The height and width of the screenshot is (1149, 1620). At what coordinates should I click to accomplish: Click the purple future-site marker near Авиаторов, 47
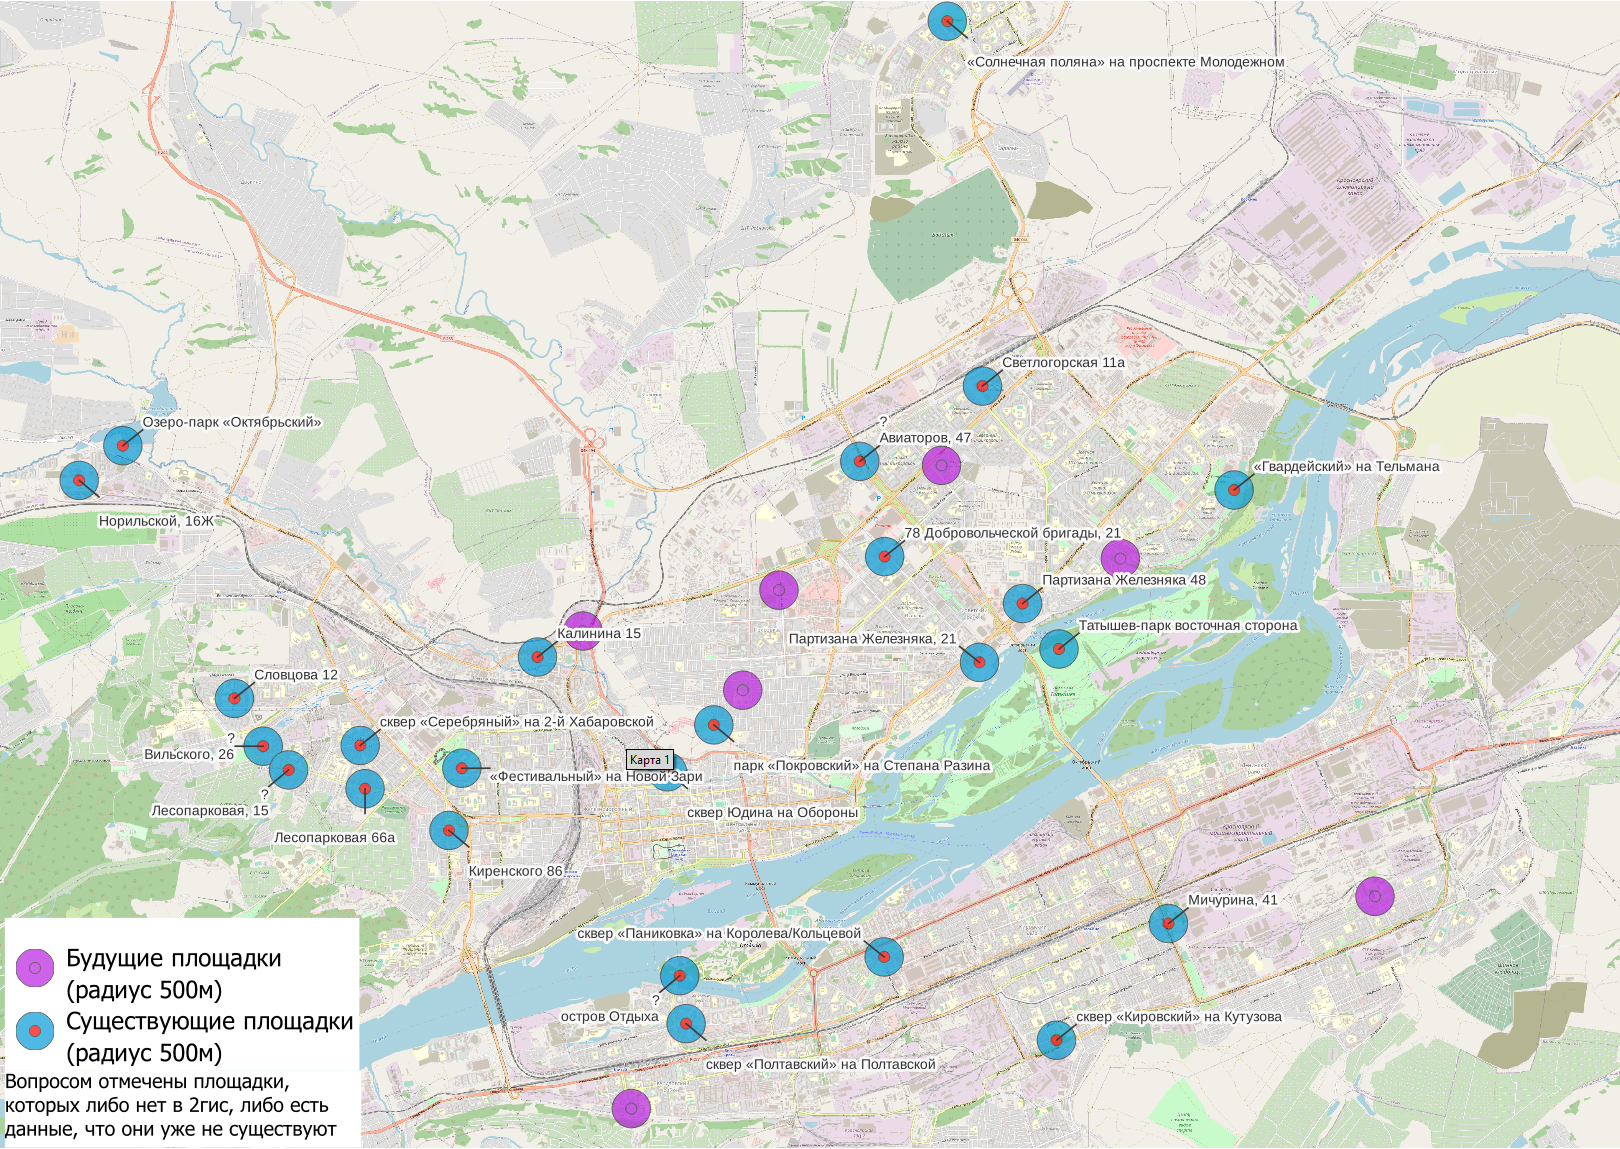coord(941,465)
